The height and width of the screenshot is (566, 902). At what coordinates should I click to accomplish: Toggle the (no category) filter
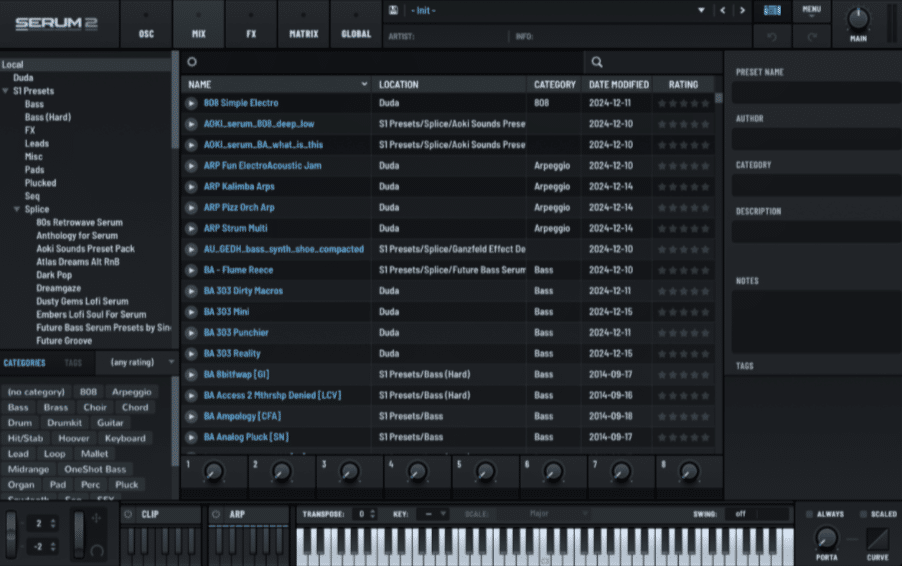[x=36, y=392]
